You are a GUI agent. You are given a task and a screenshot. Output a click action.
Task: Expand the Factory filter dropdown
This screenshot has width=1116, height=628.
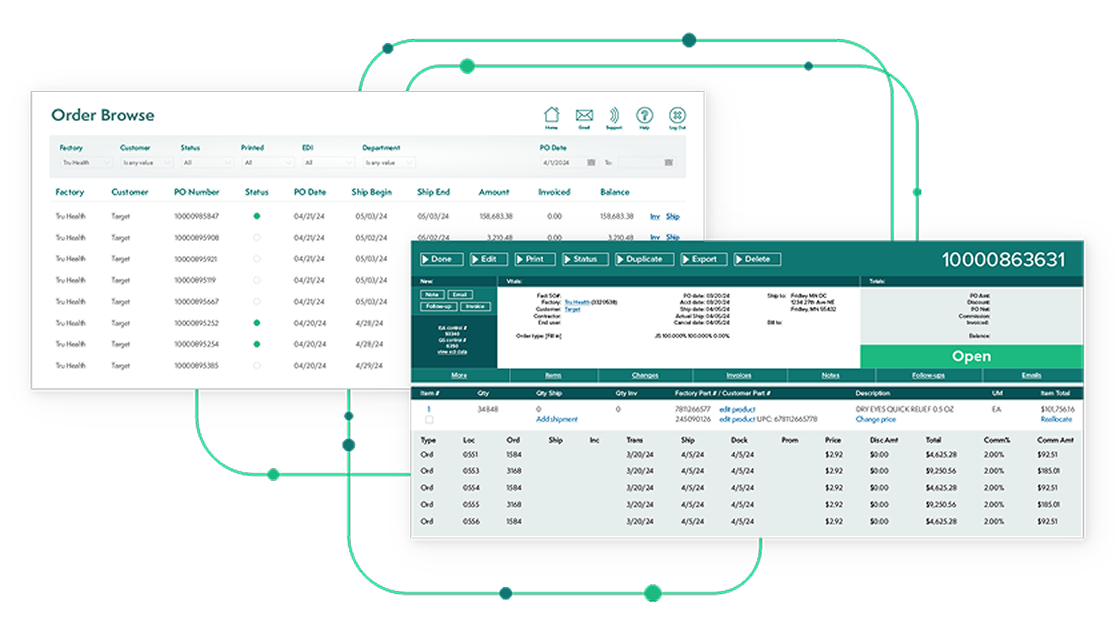point(85,162)
